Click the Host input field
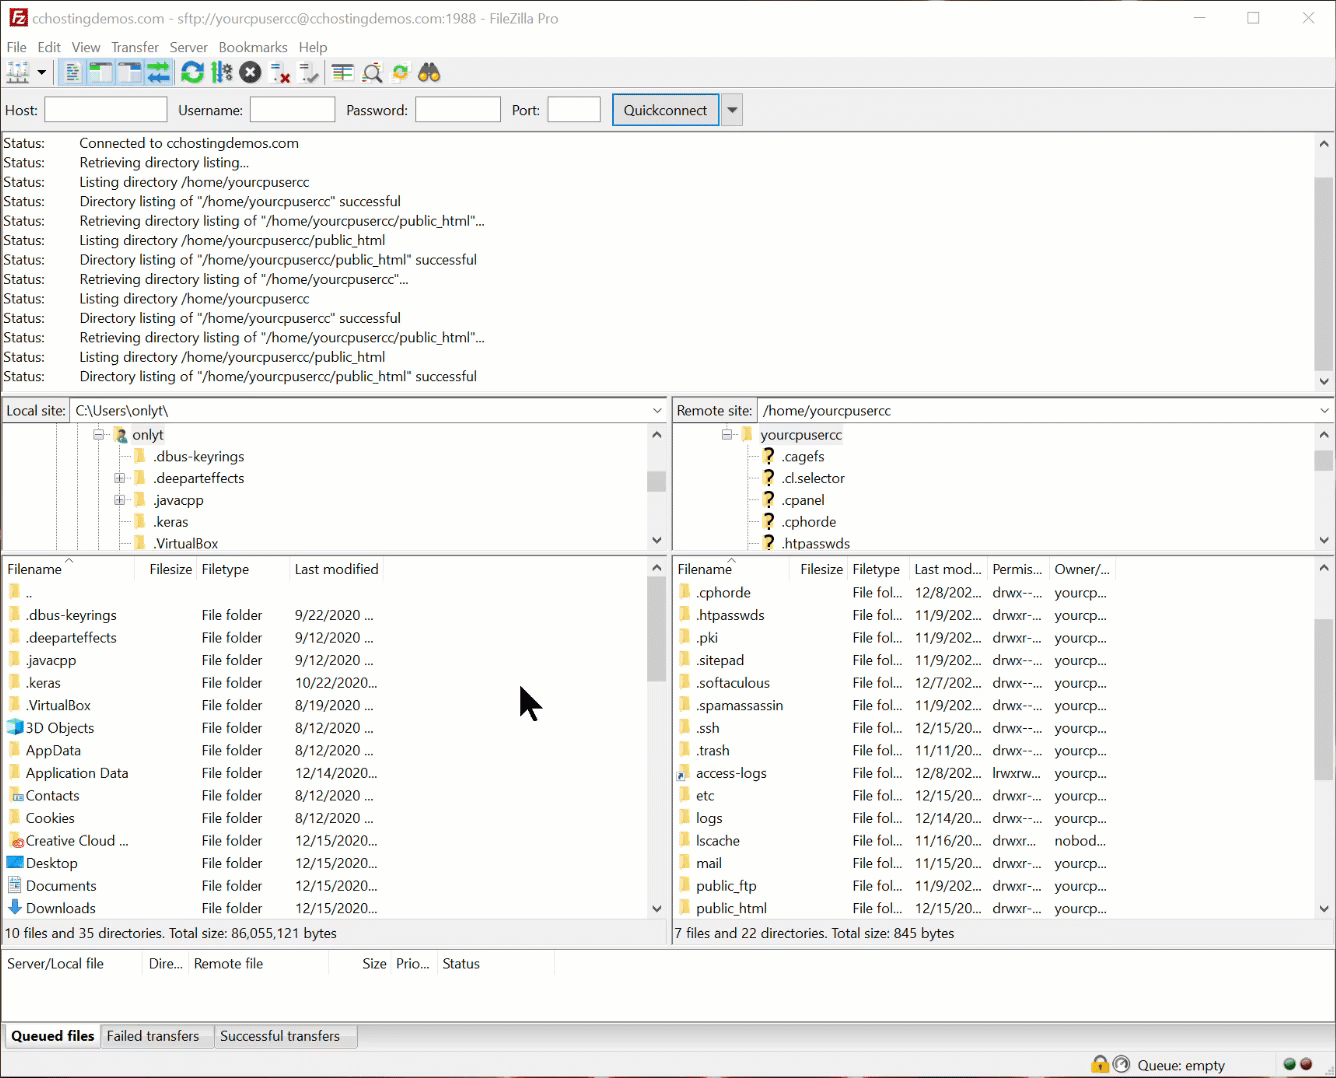This screenshot has height=1078, width=1336. click(x=106, y=110)
